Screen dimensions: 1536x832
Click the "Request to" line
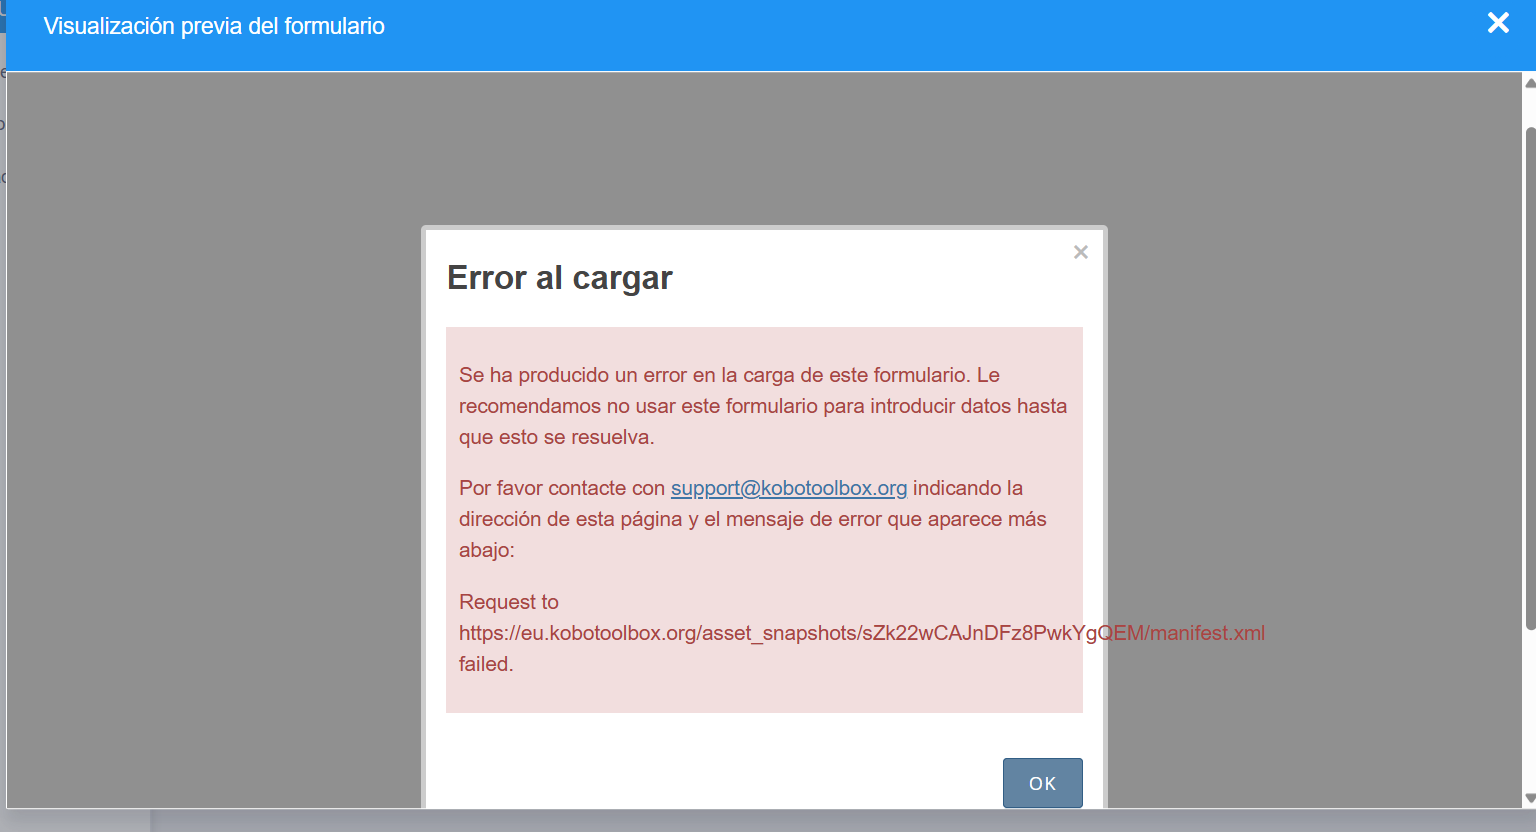point(508,602)
